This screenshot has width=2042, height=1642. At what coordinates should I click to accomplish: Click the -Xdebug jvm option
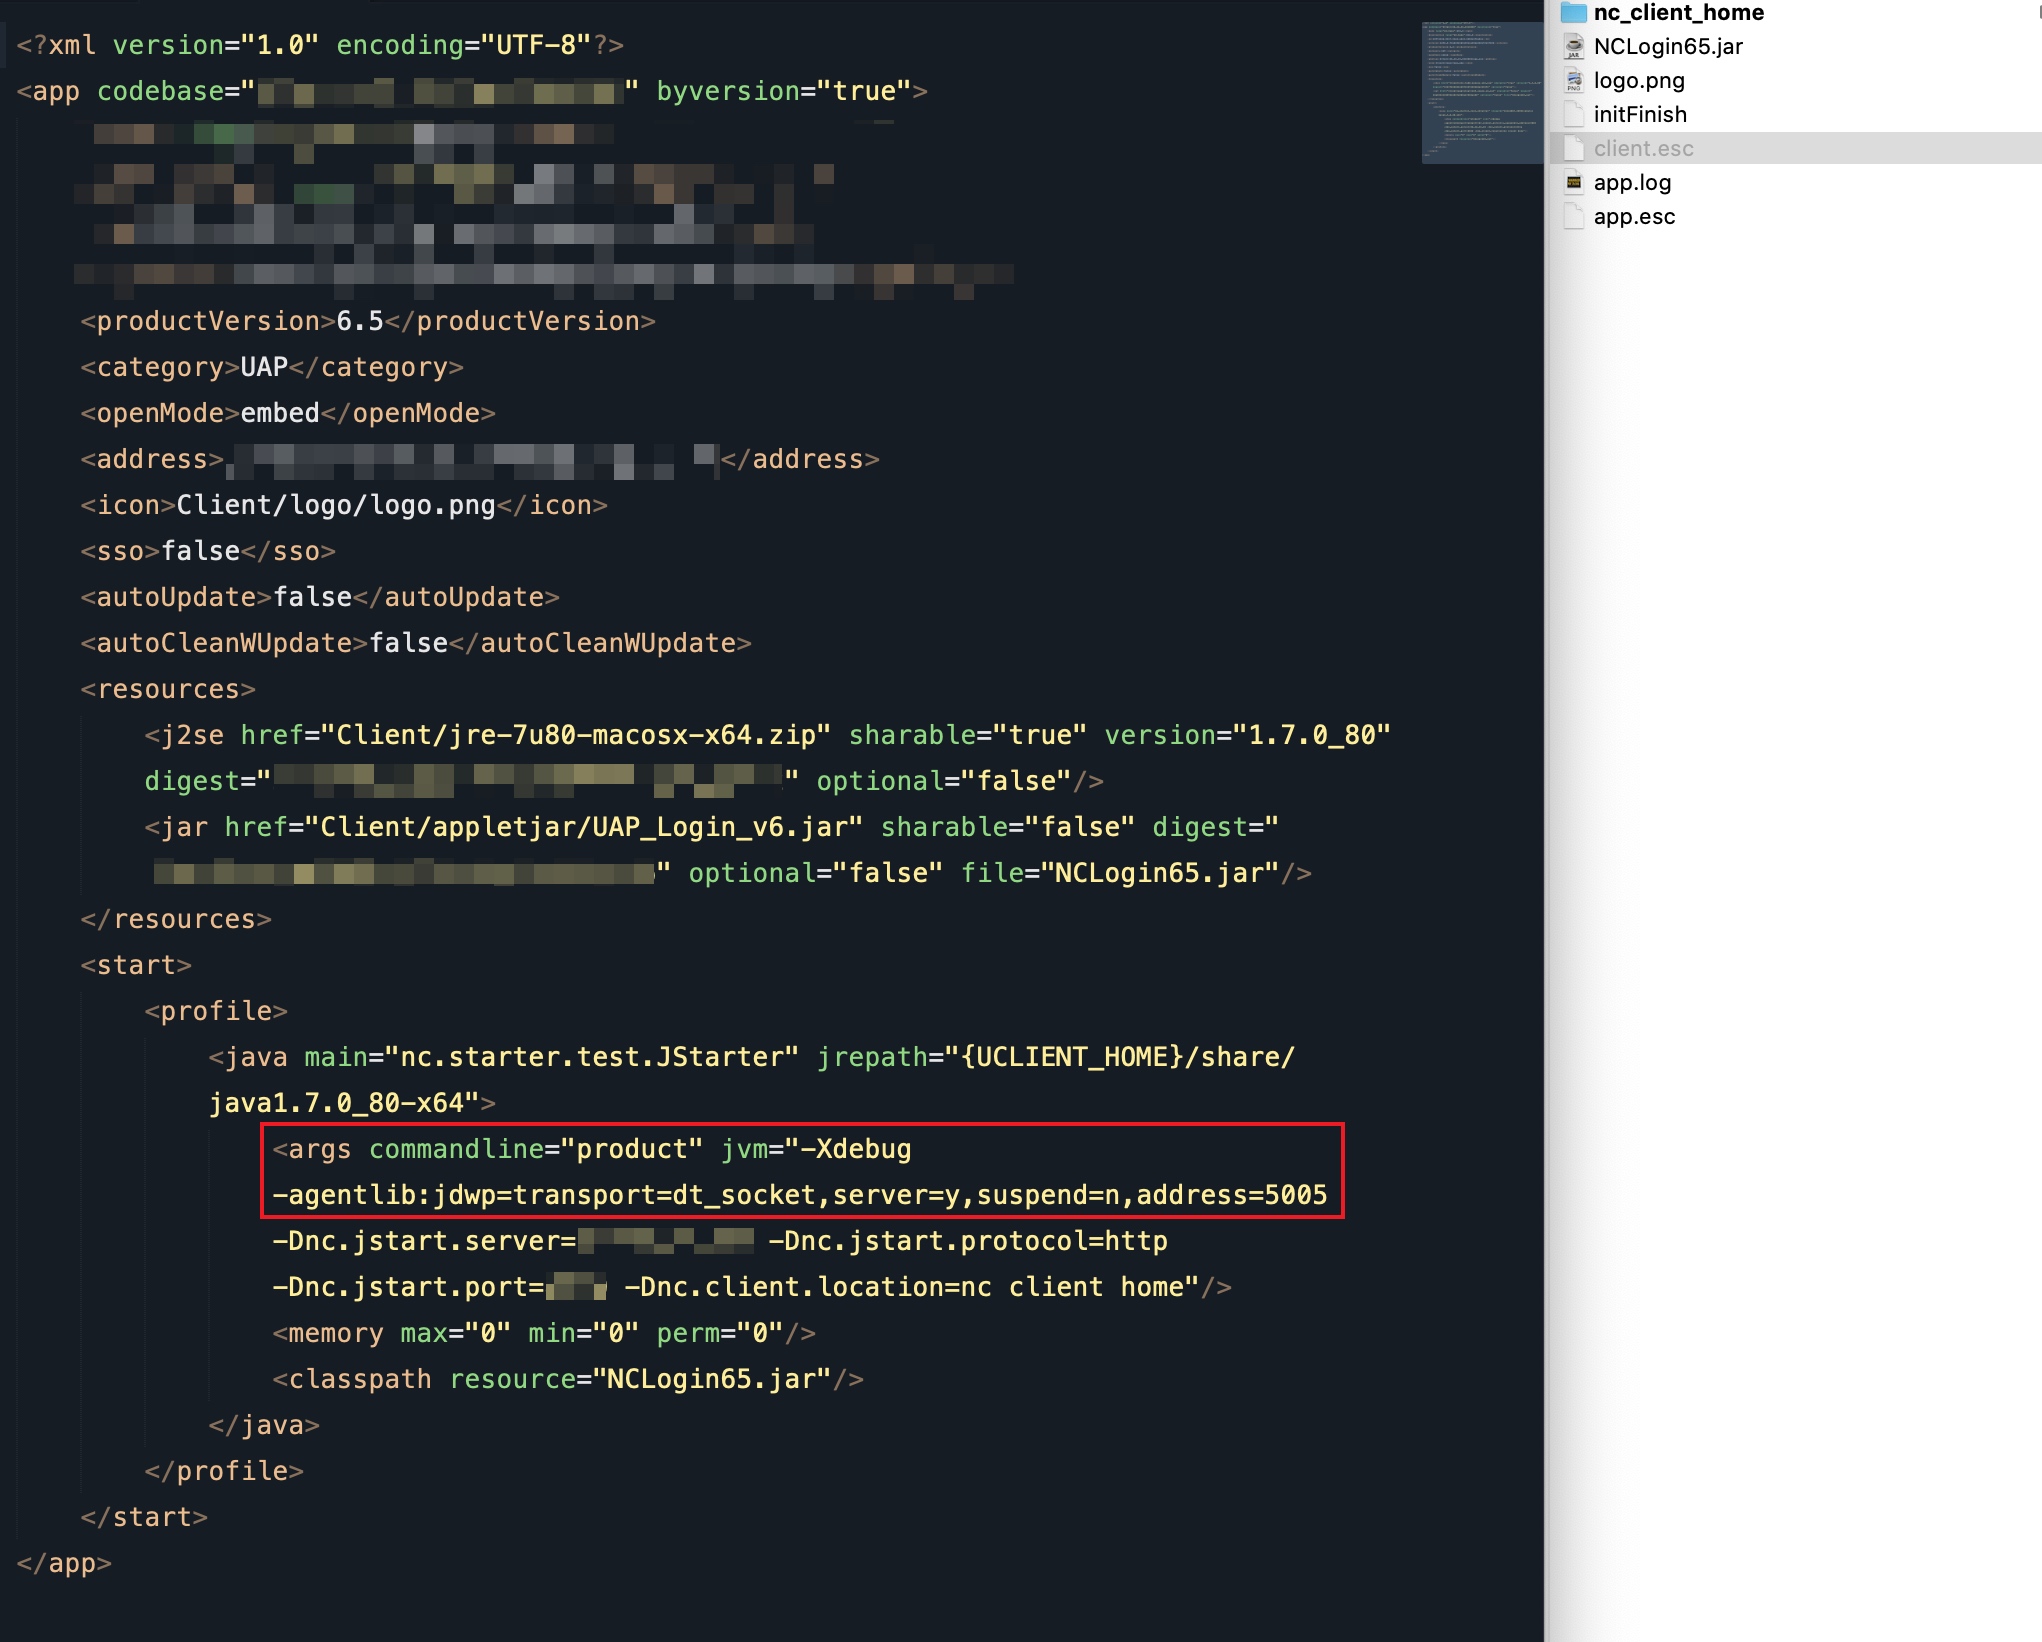click(856, 1149)
